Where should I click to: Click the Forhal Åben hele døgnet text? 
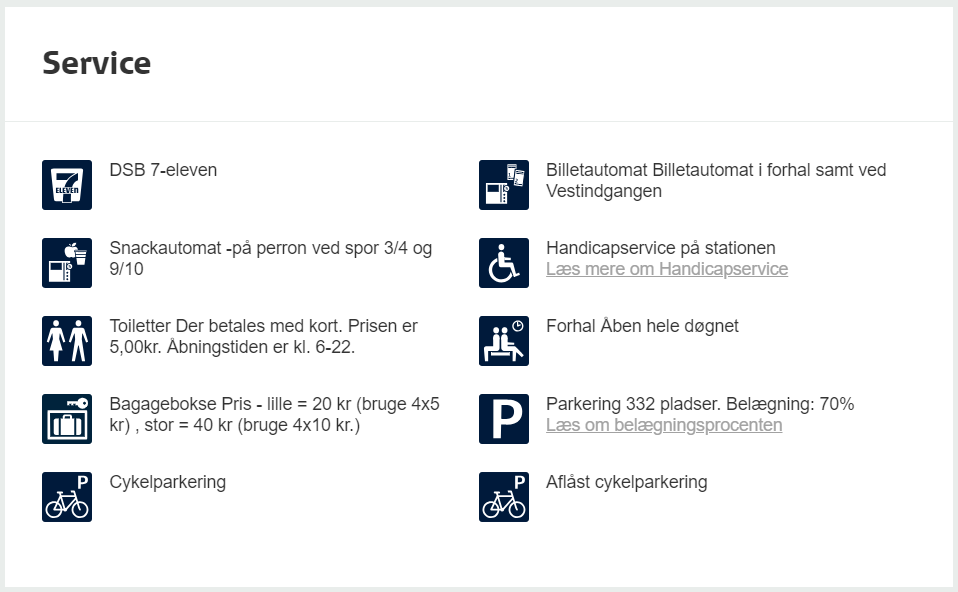click(x=642, y=326)
